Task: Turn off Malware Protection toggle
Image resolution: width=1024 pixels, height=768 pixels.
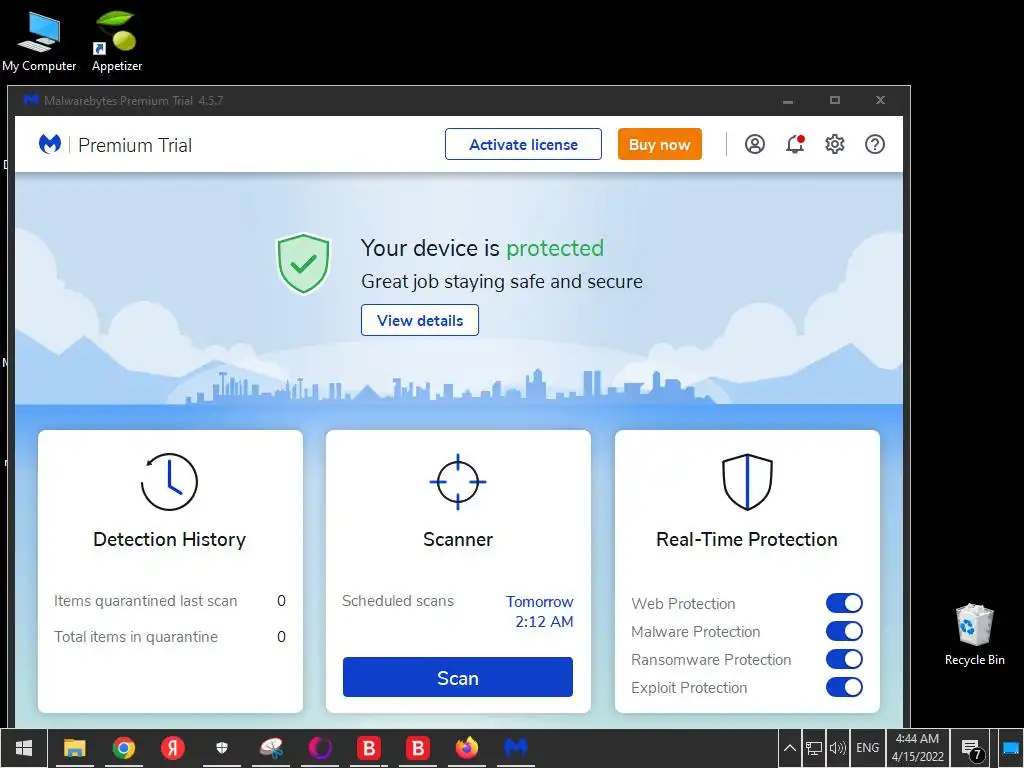Action: pyautogui.click(x=844, y=631)
